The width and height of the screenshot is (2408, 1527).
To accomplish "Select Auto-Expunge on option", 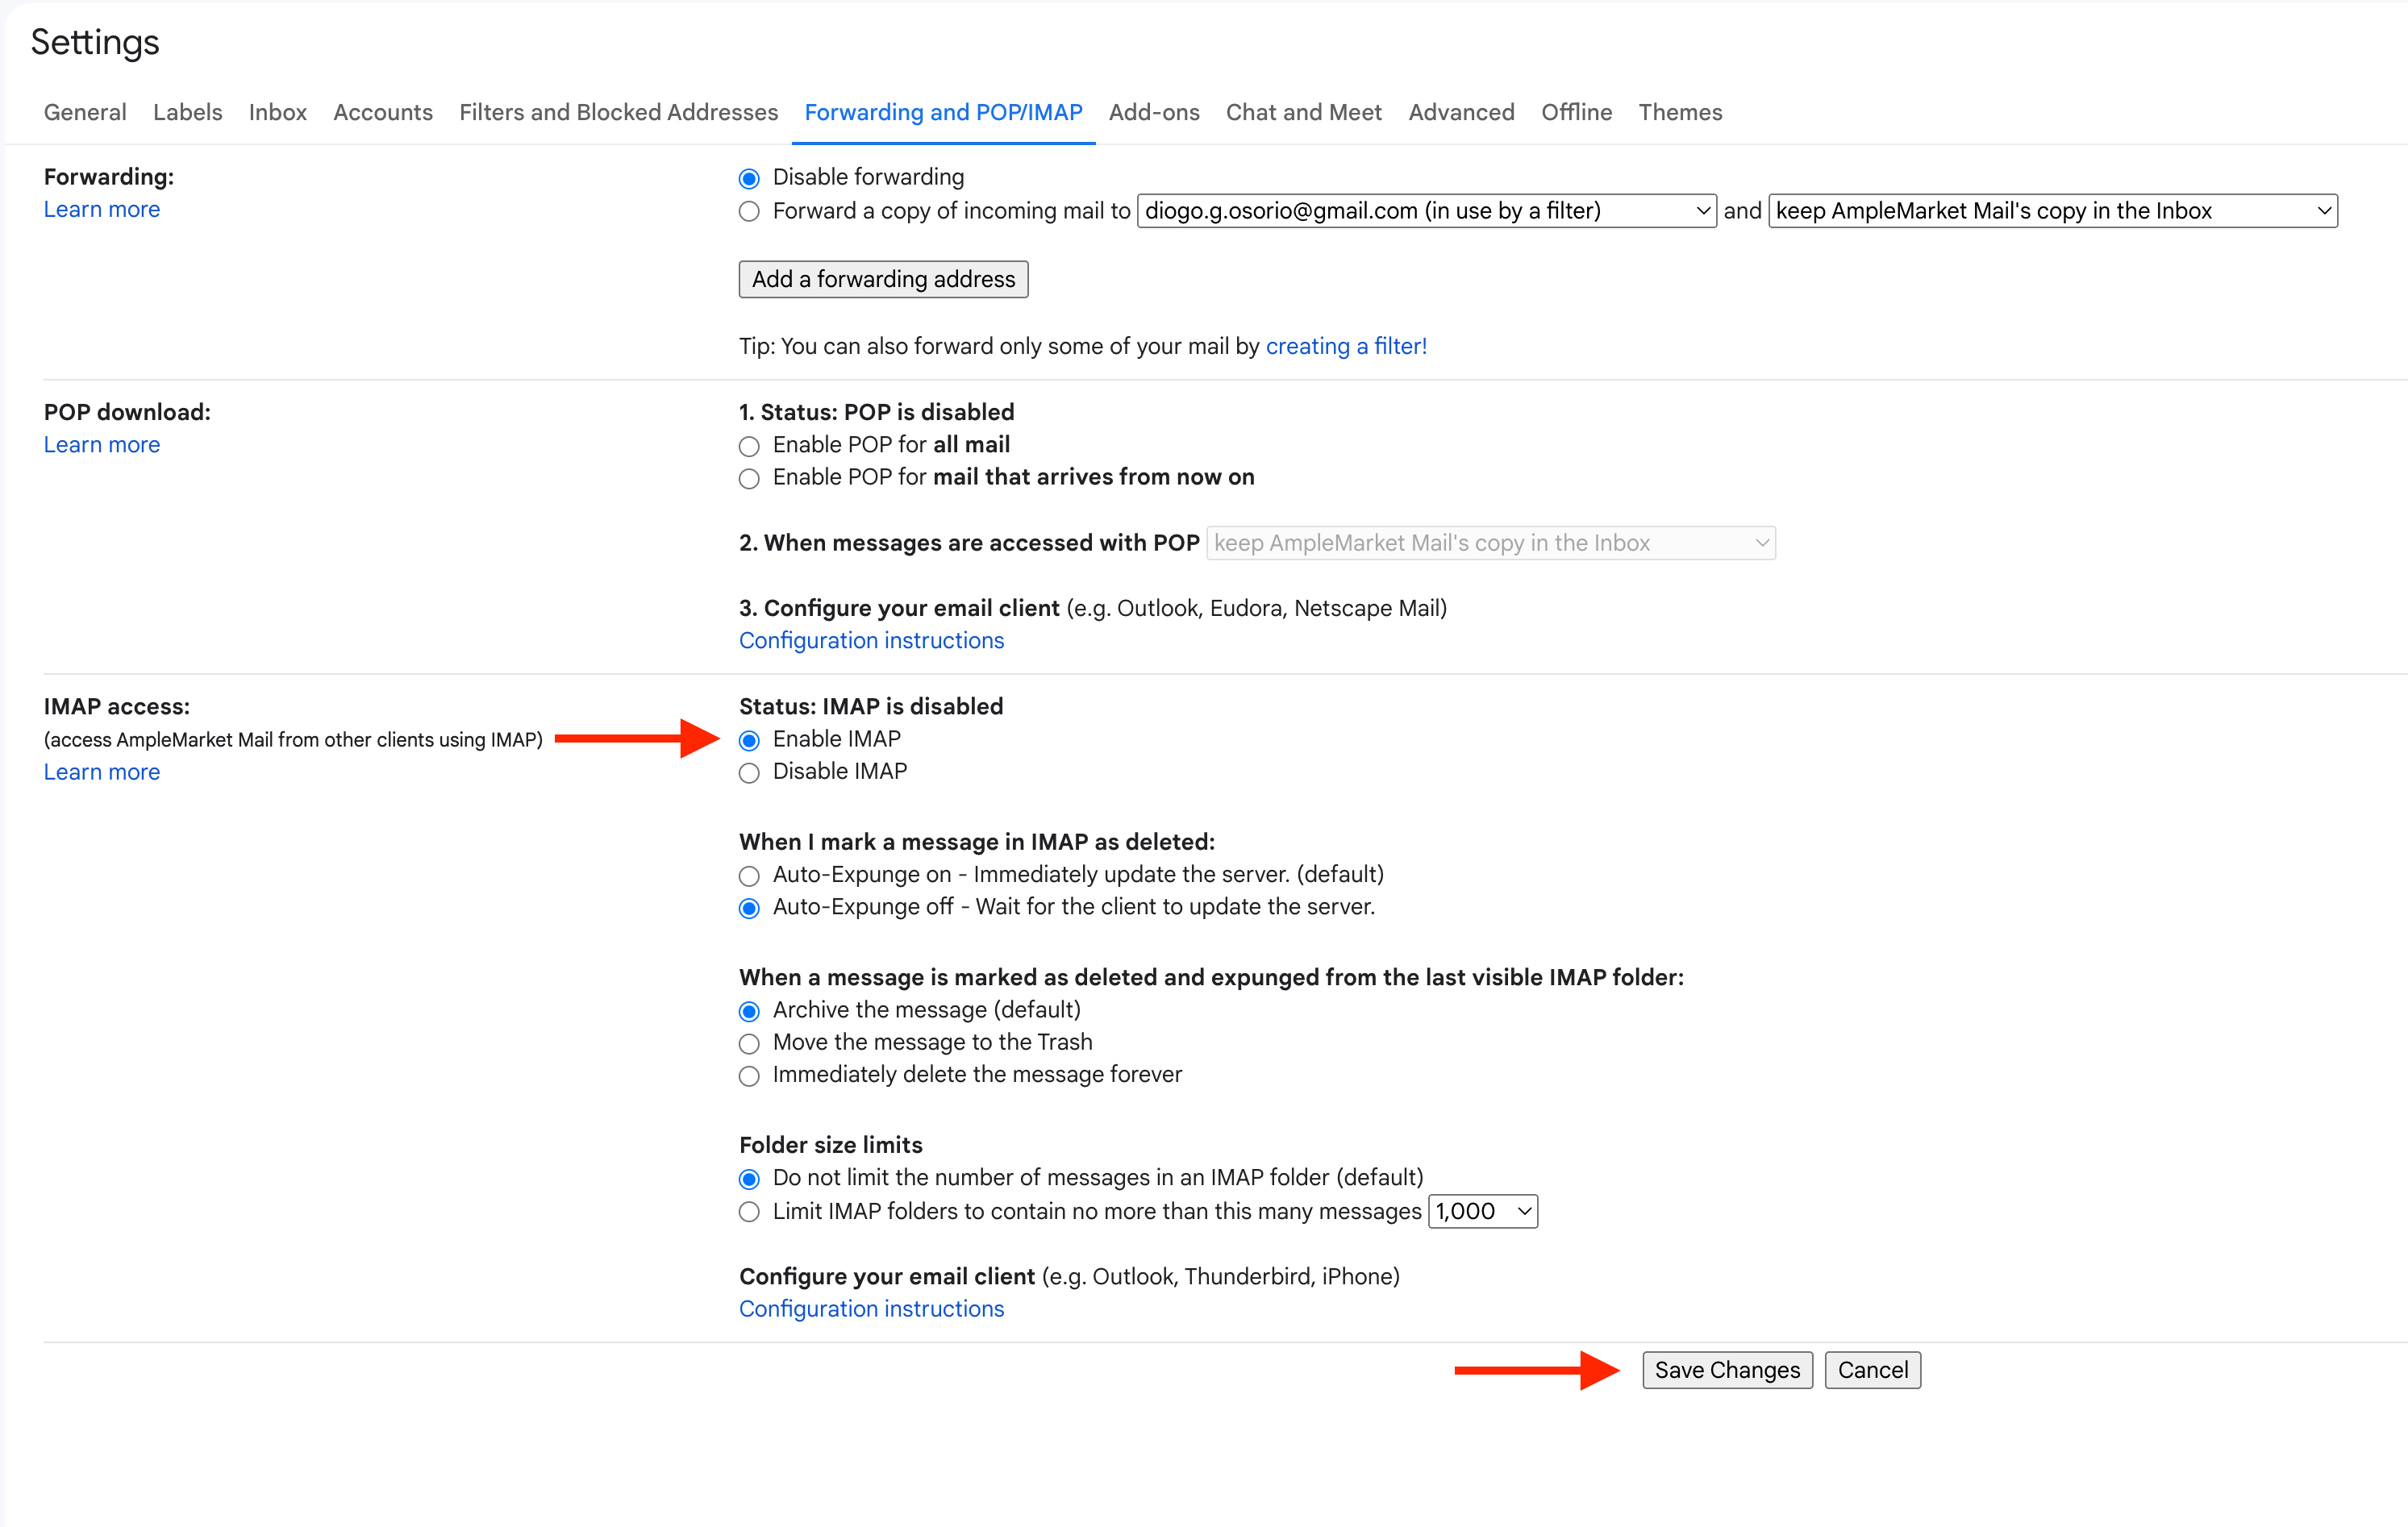I will pyautogui.click(x=749, y=876).
